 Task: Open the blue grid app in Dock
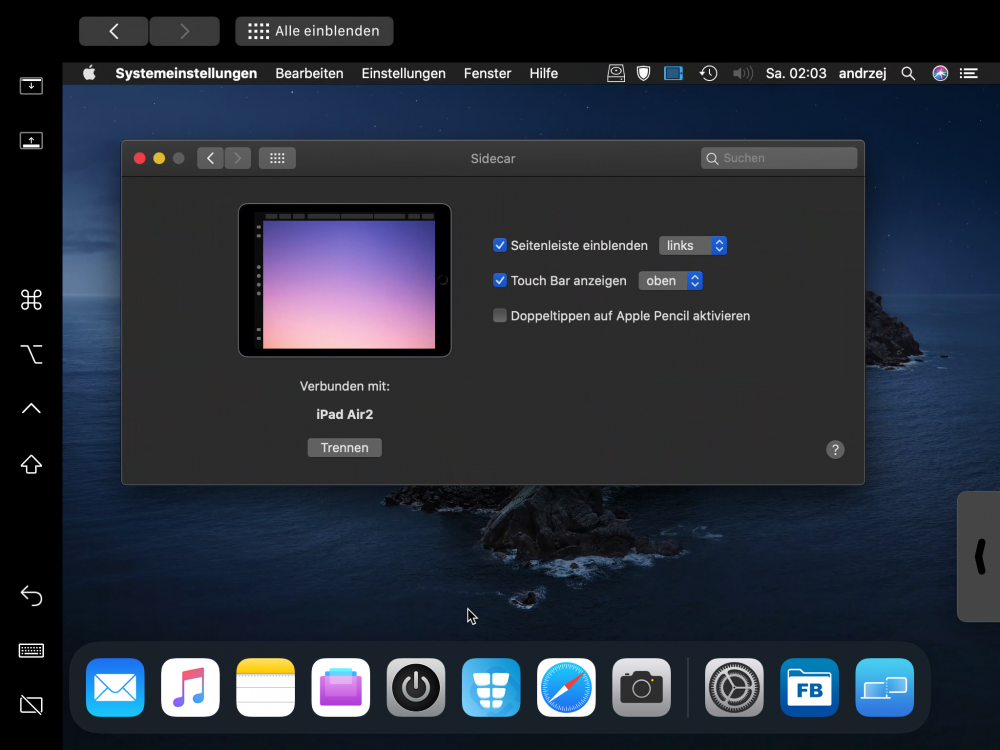point(491,688)
